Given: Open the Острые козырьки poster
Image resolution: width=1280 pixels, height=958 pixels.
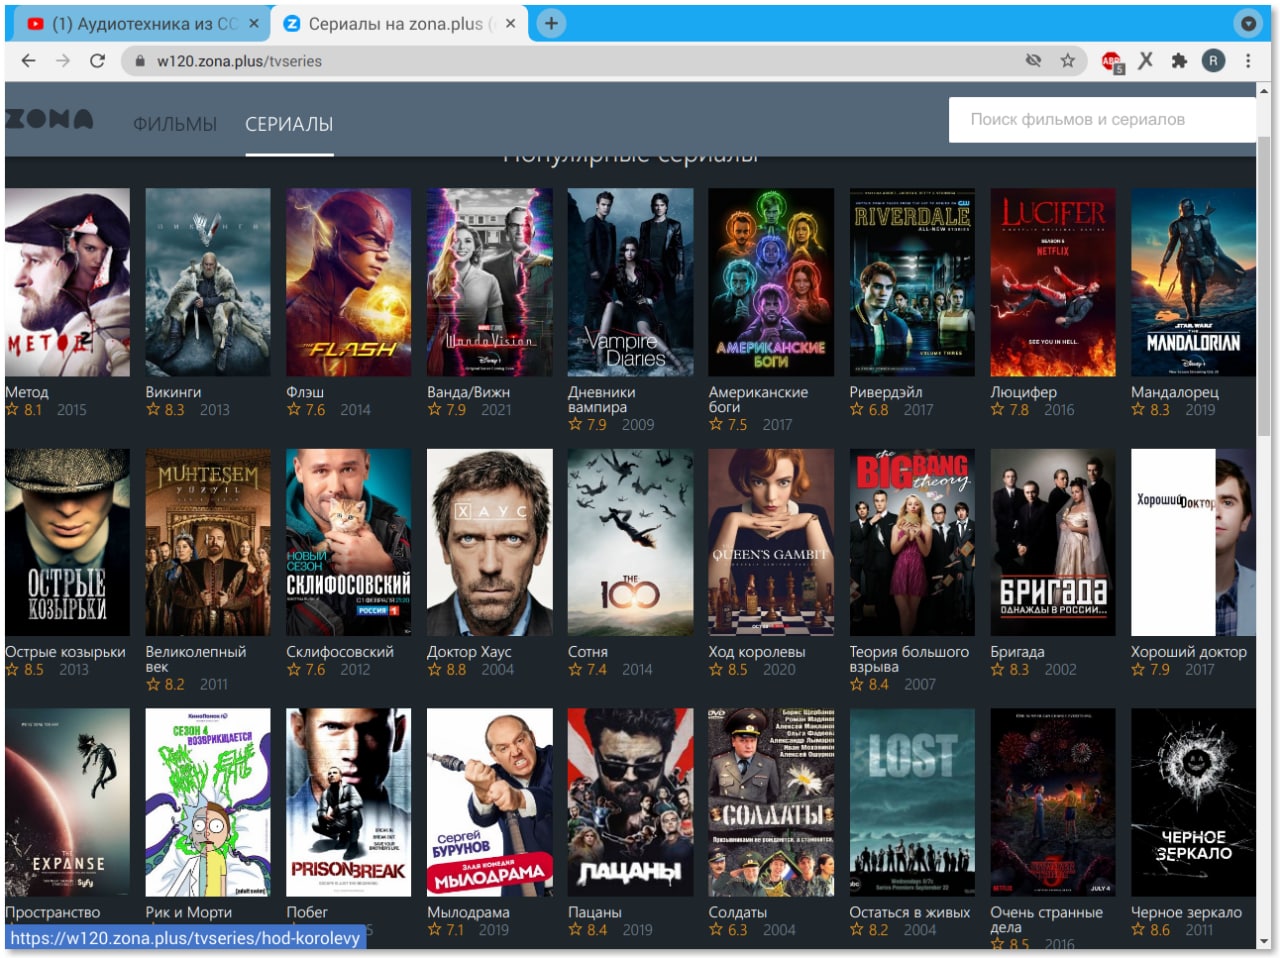Looking at the screenshot, I should 67,542.
